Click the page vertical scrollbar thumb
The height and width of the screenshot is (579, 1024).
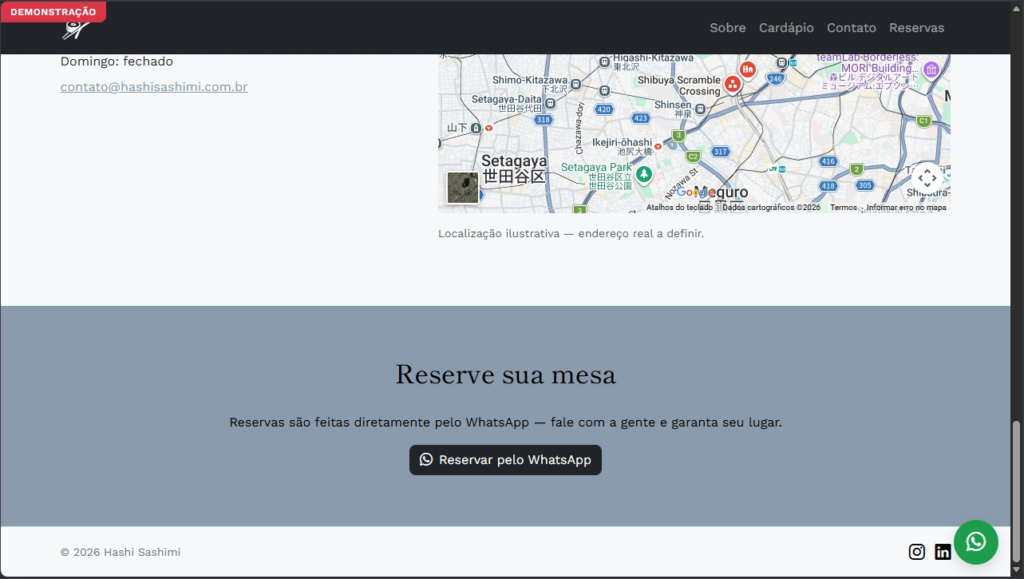(1016, 491)
